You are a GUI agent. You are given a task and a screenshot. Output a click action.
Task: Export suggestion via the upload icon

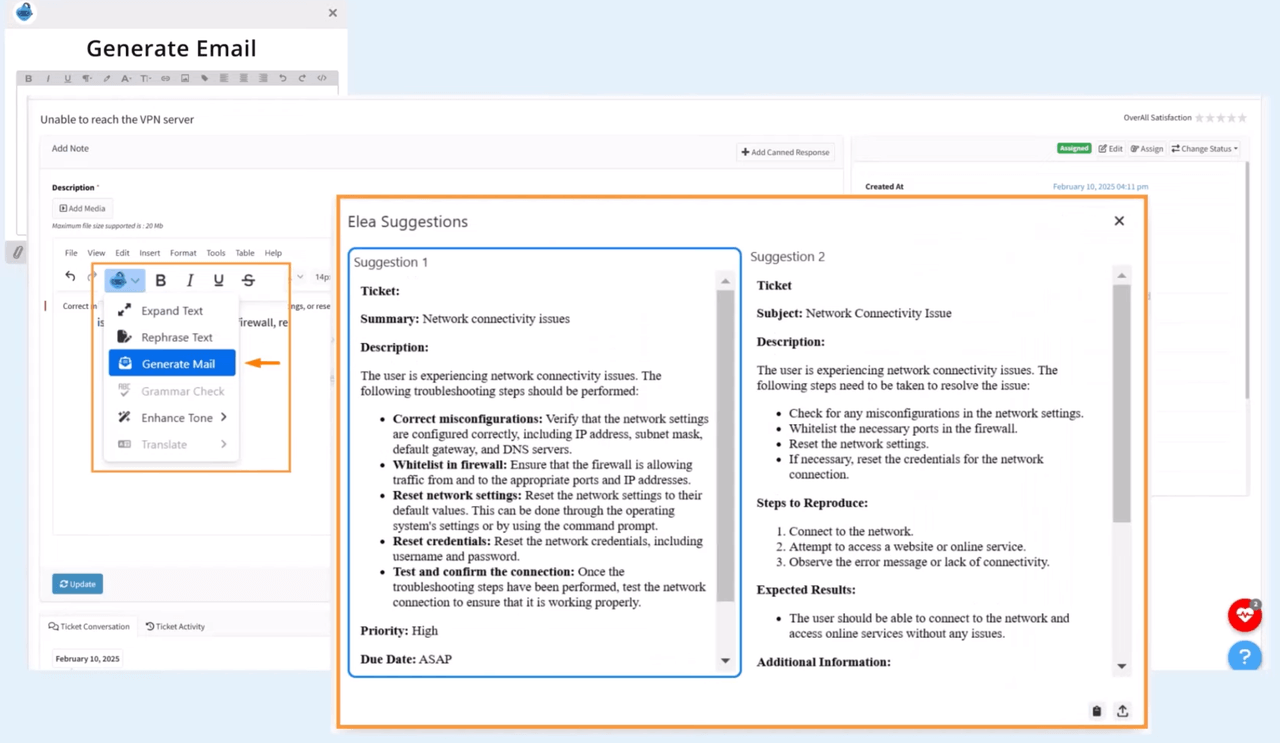(1122, 711)
